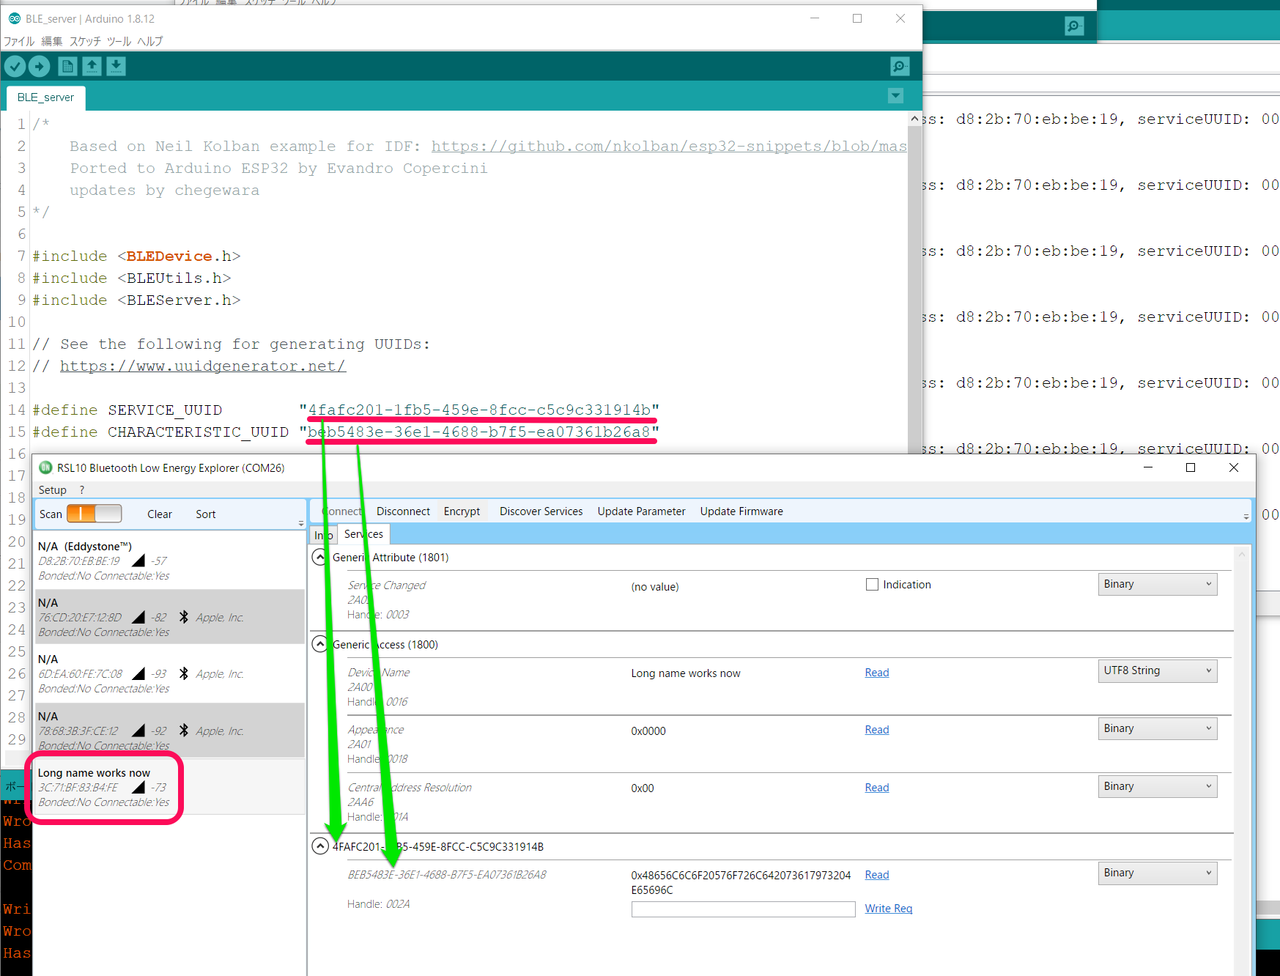The height and width of the screenshot is (976, 1280).
Task: Click the Clear button in the scan panel
Action: point(160,514)
